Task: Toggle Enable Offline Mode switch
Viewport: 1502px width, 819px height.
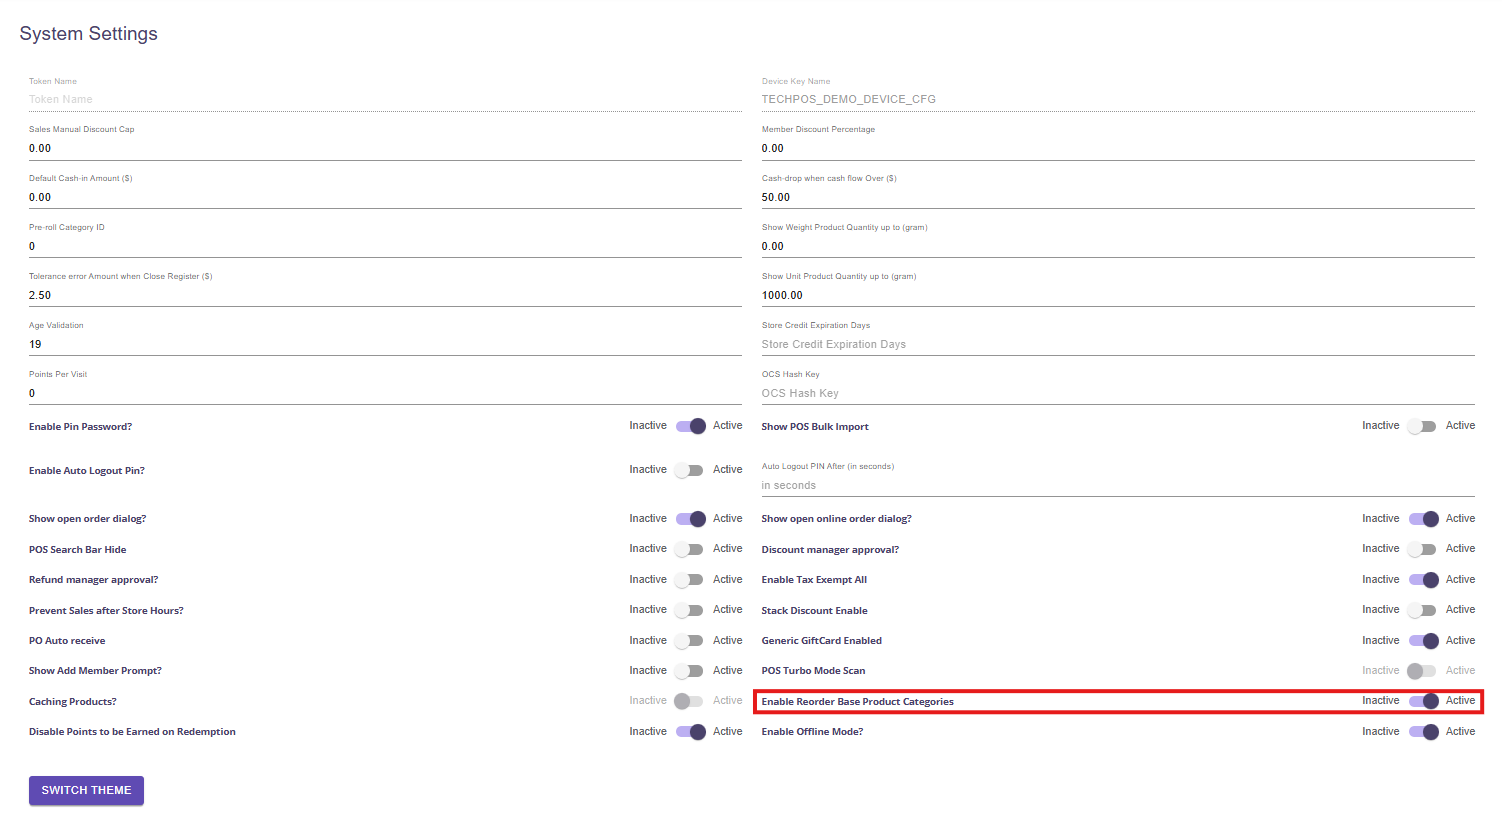Action: pos(1423,732)
